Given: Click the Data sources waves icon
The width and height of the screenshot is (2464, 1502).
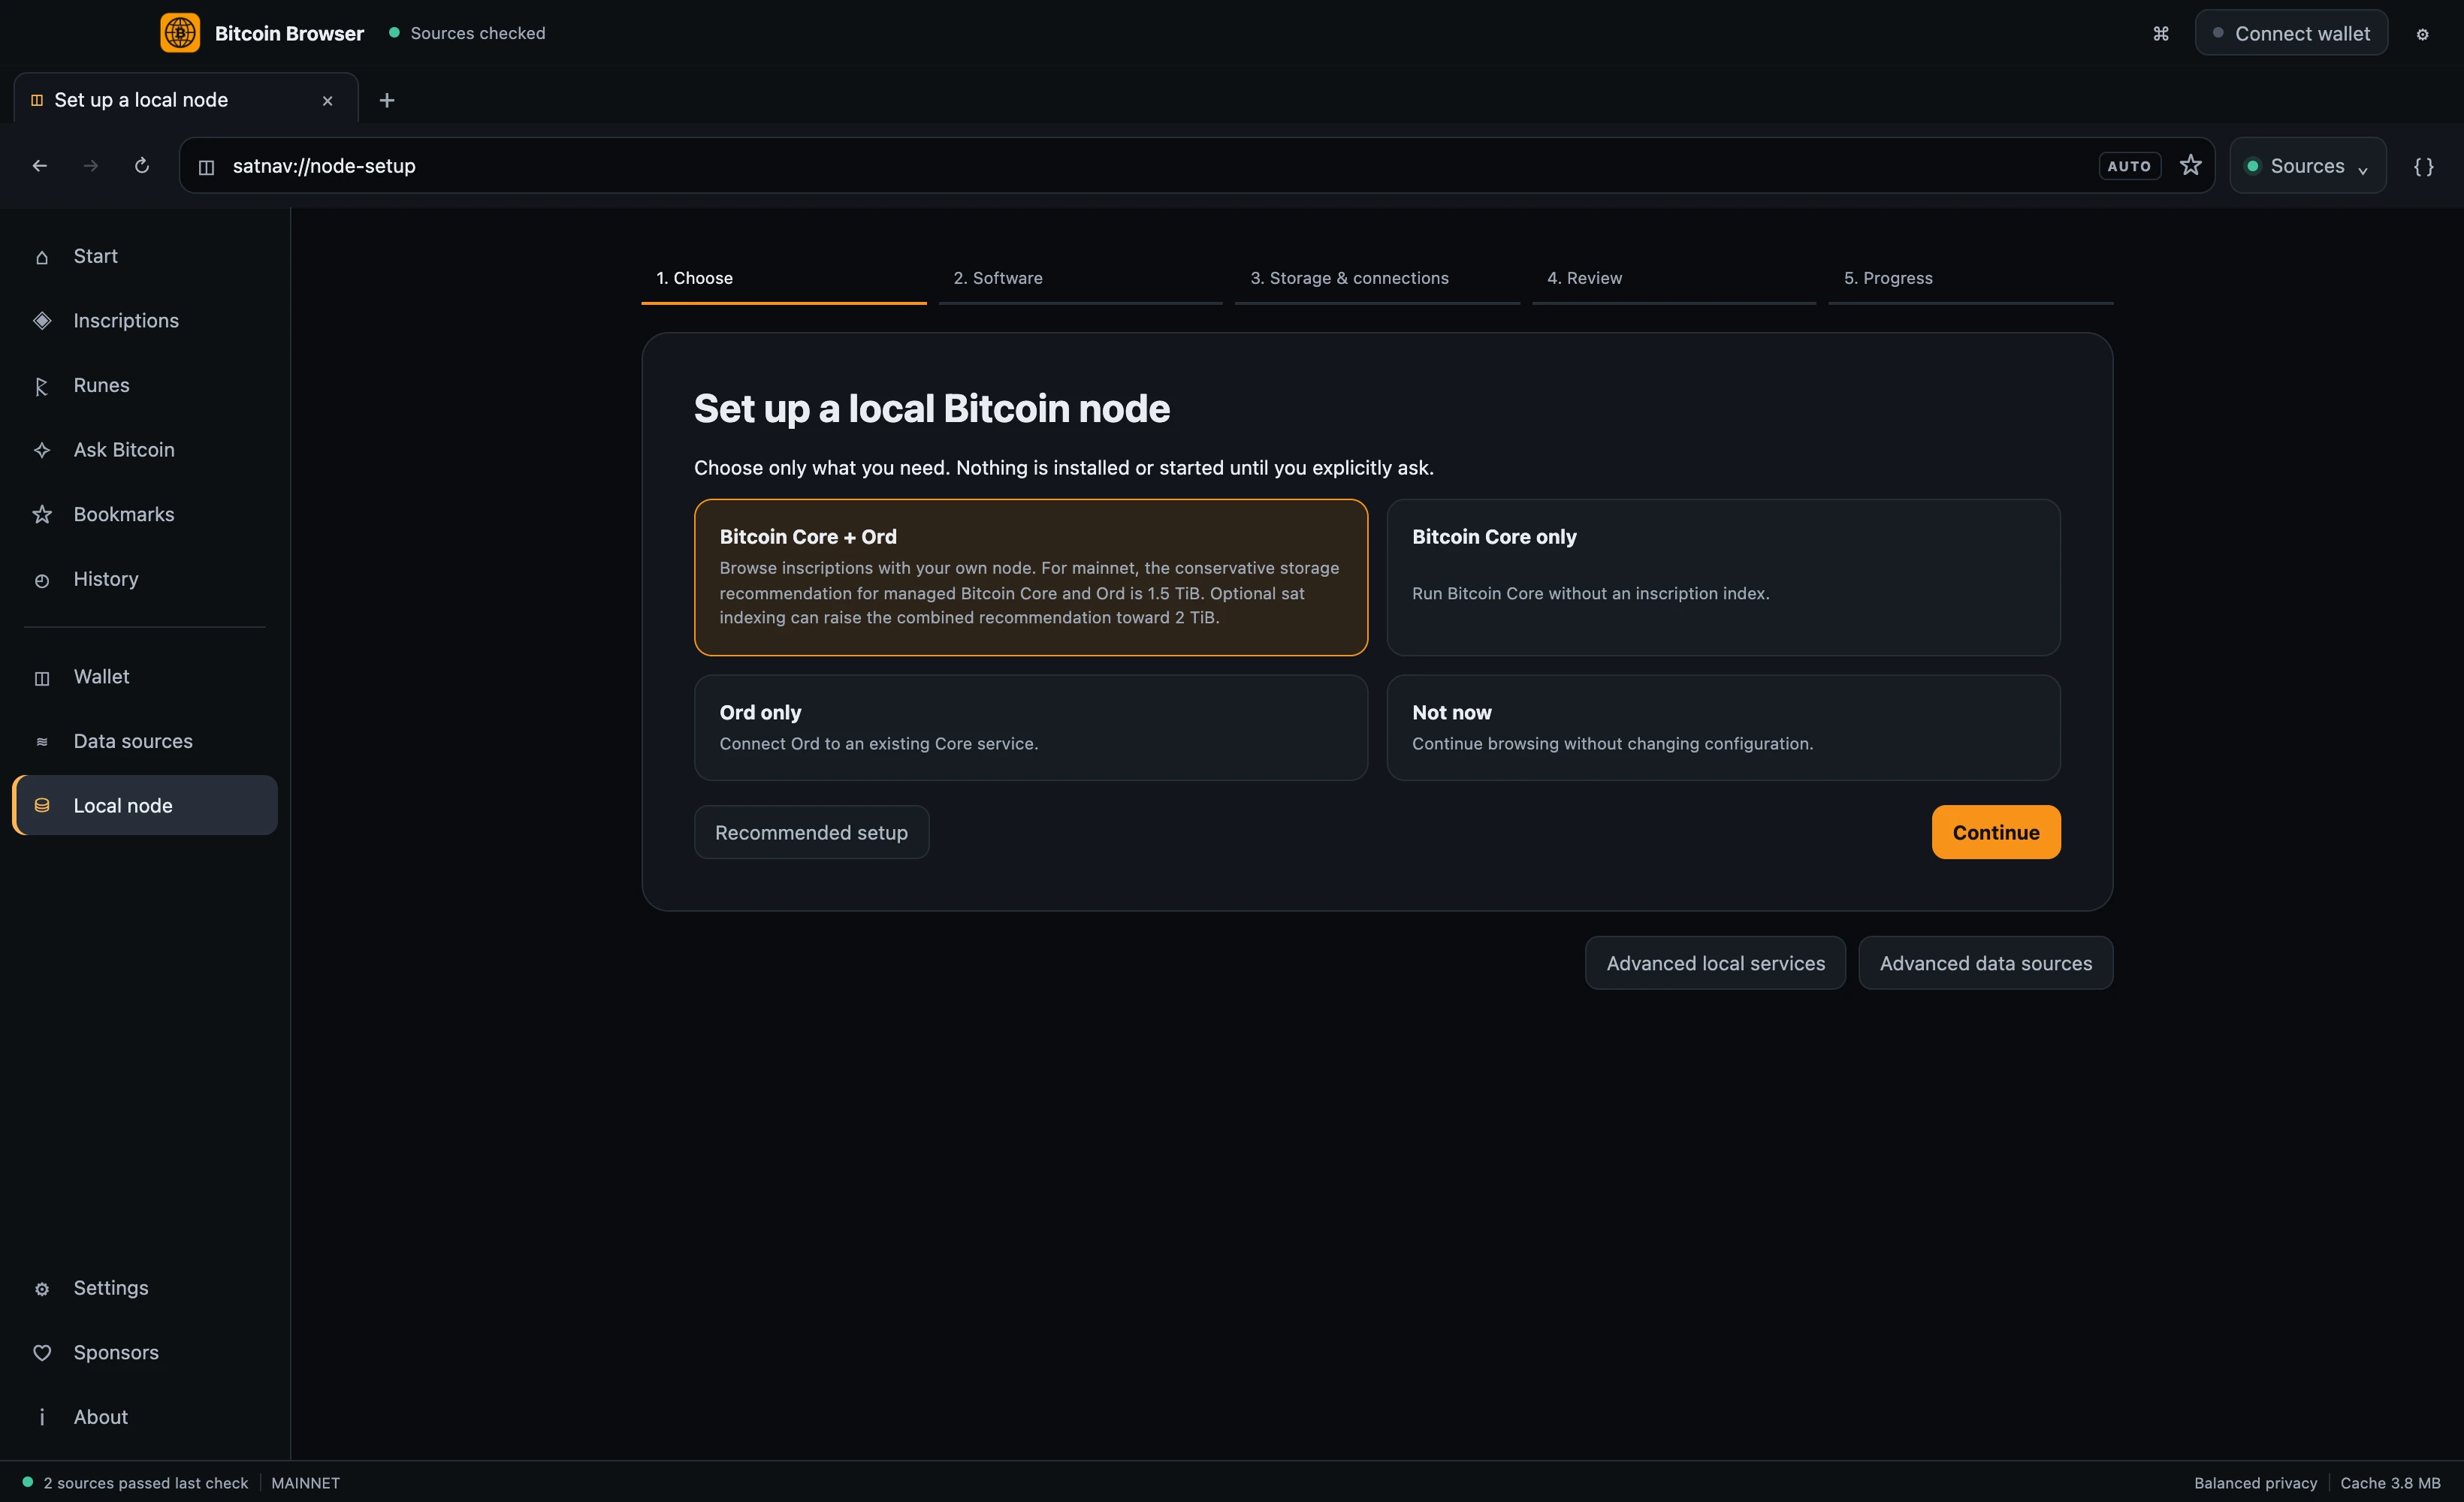Looking at the screenshot, I should click(42, 742).
